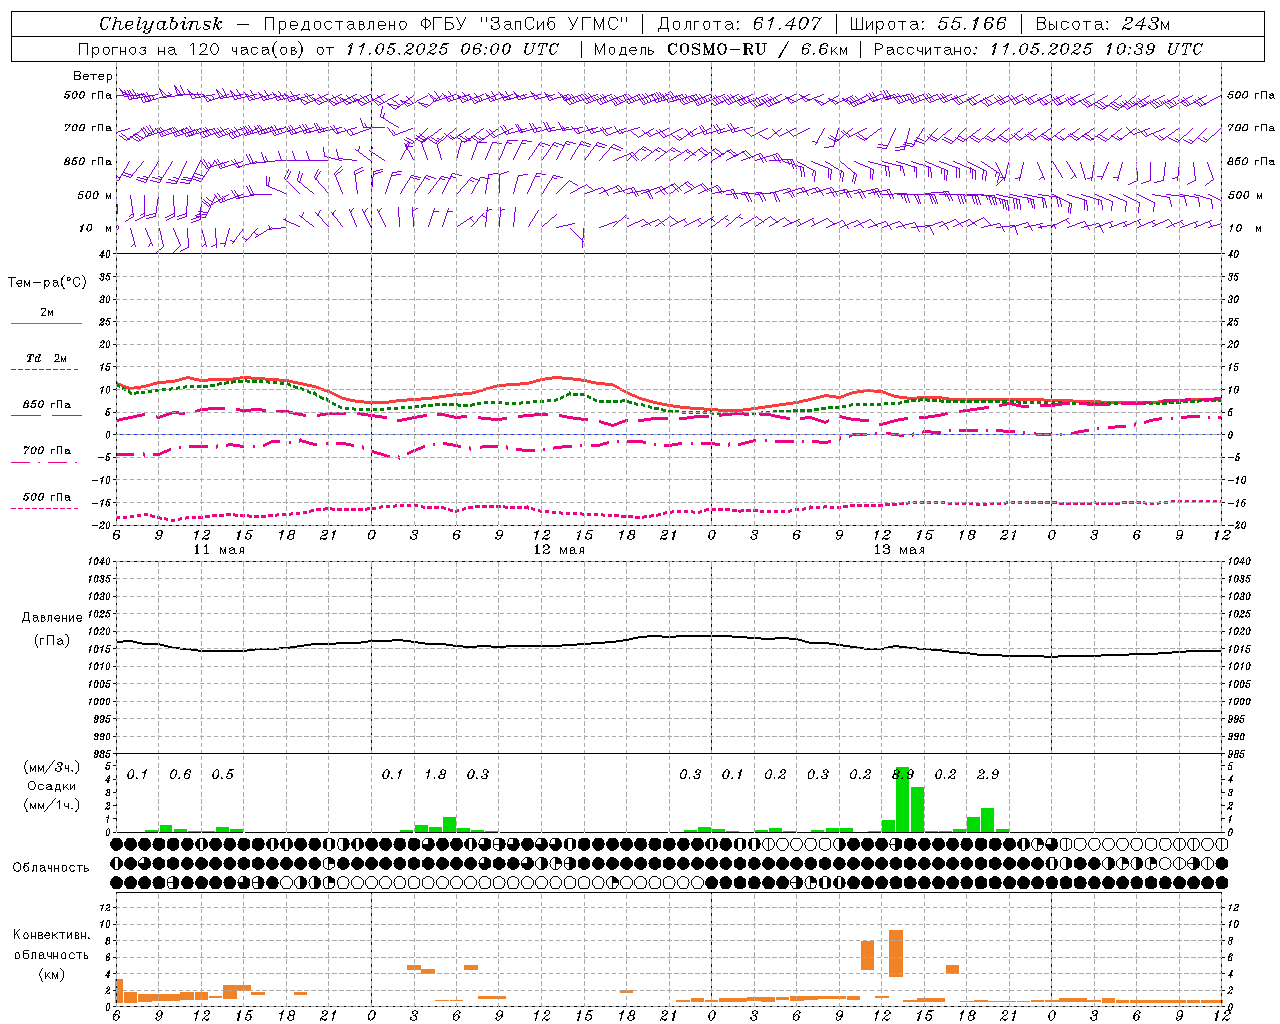Click the '(км)' unit under convective label
Screen dimensions: 1280x1024
52,974
